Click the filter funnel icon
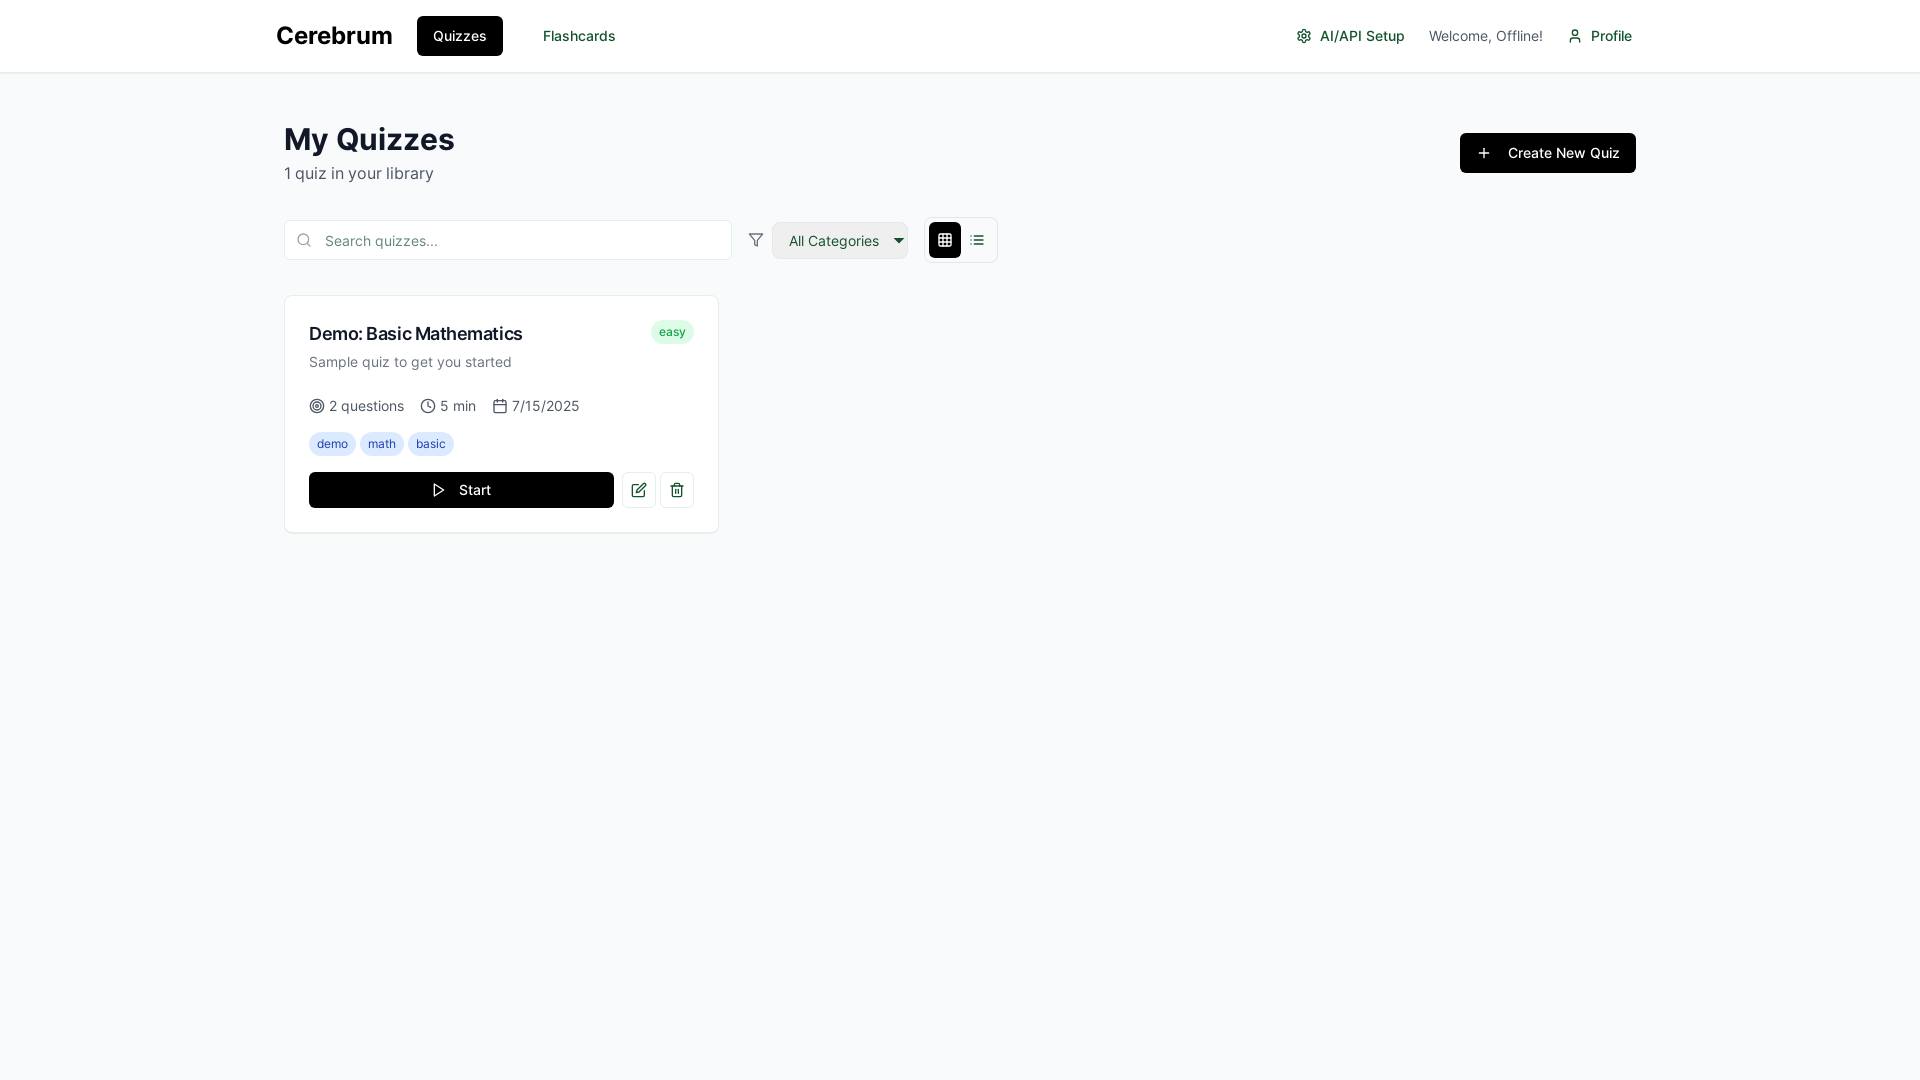The width and height of the screenshot is (1920, 1080). 756,240
